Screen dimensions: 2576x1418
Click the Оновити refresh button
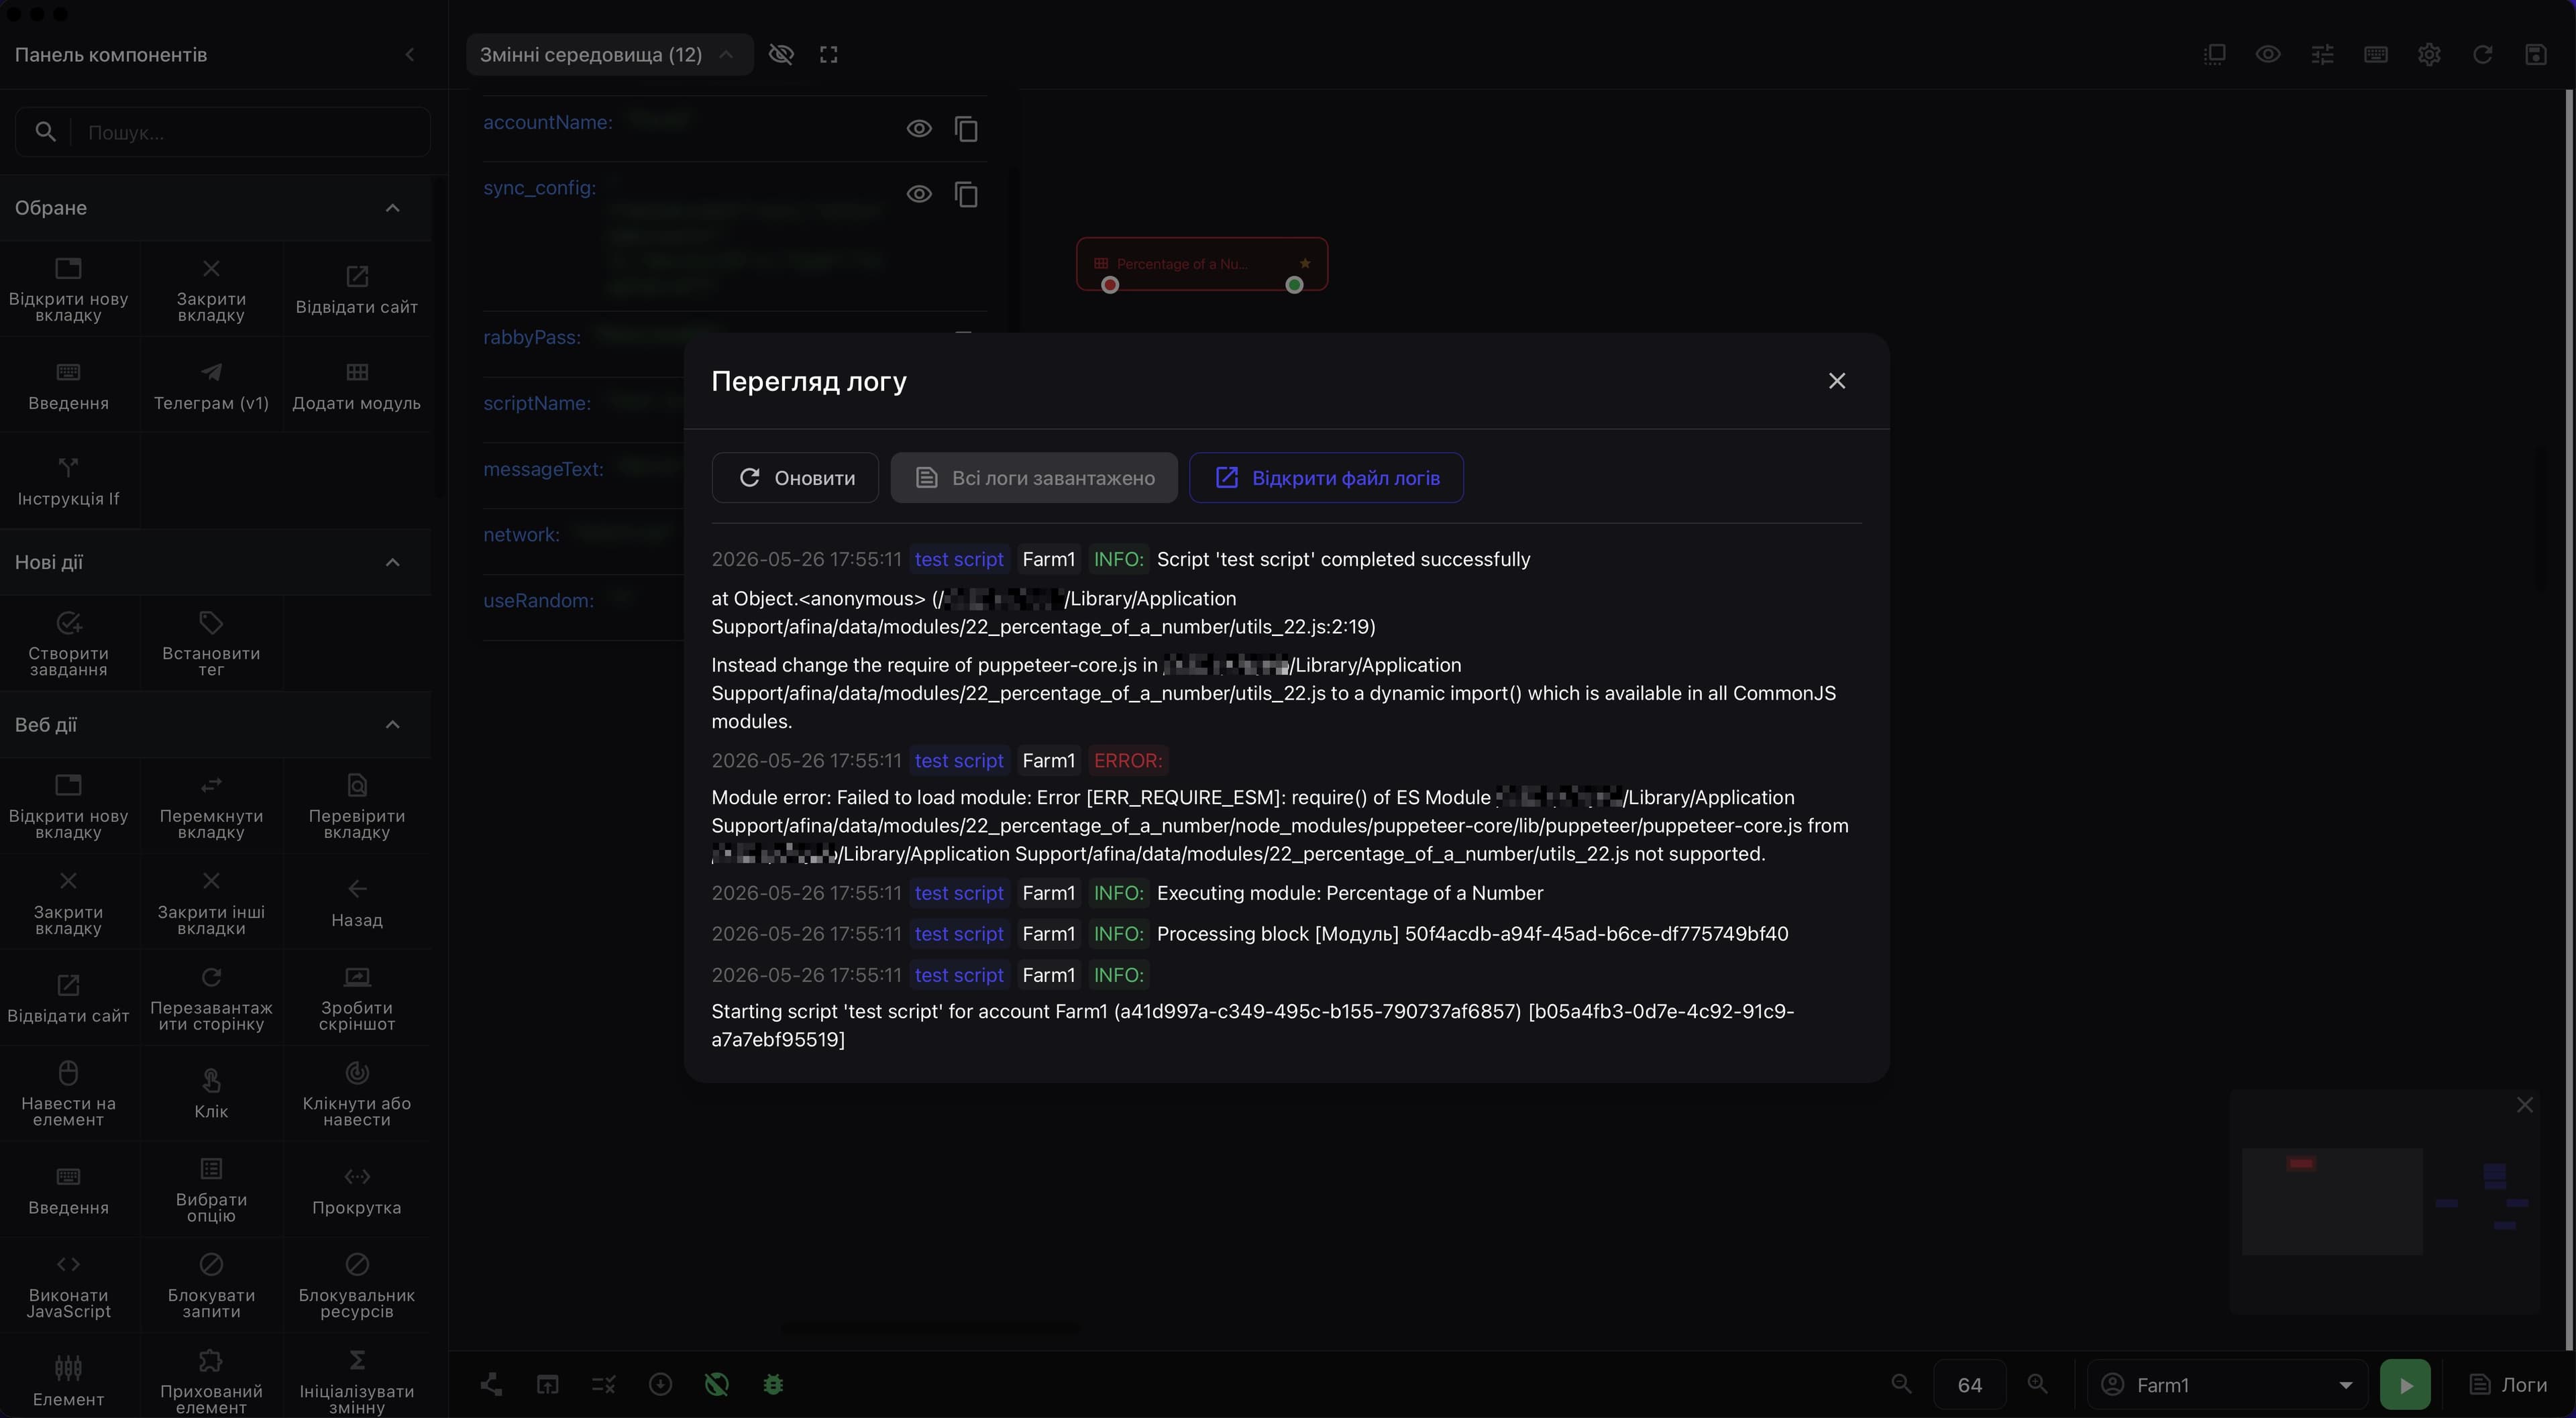(795, 478)
